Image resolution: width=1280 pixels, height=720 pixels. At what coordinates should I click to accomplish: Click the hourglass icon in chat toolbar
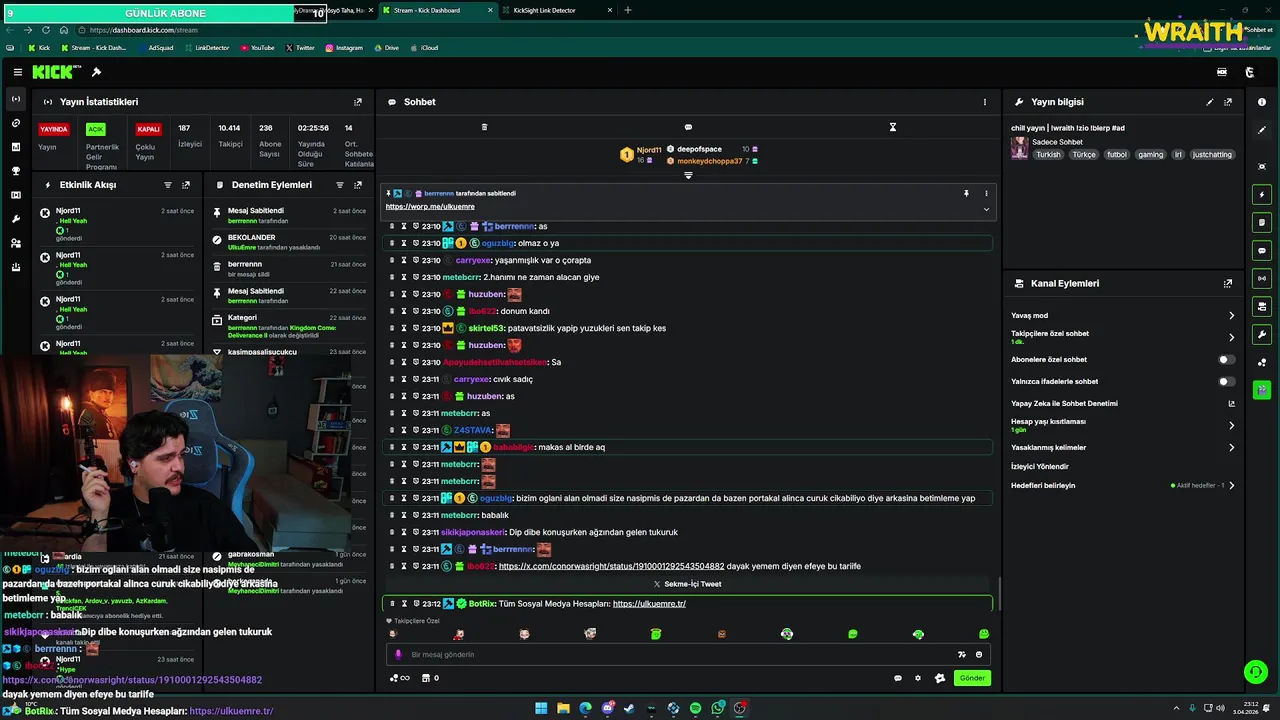coord(893,127)
